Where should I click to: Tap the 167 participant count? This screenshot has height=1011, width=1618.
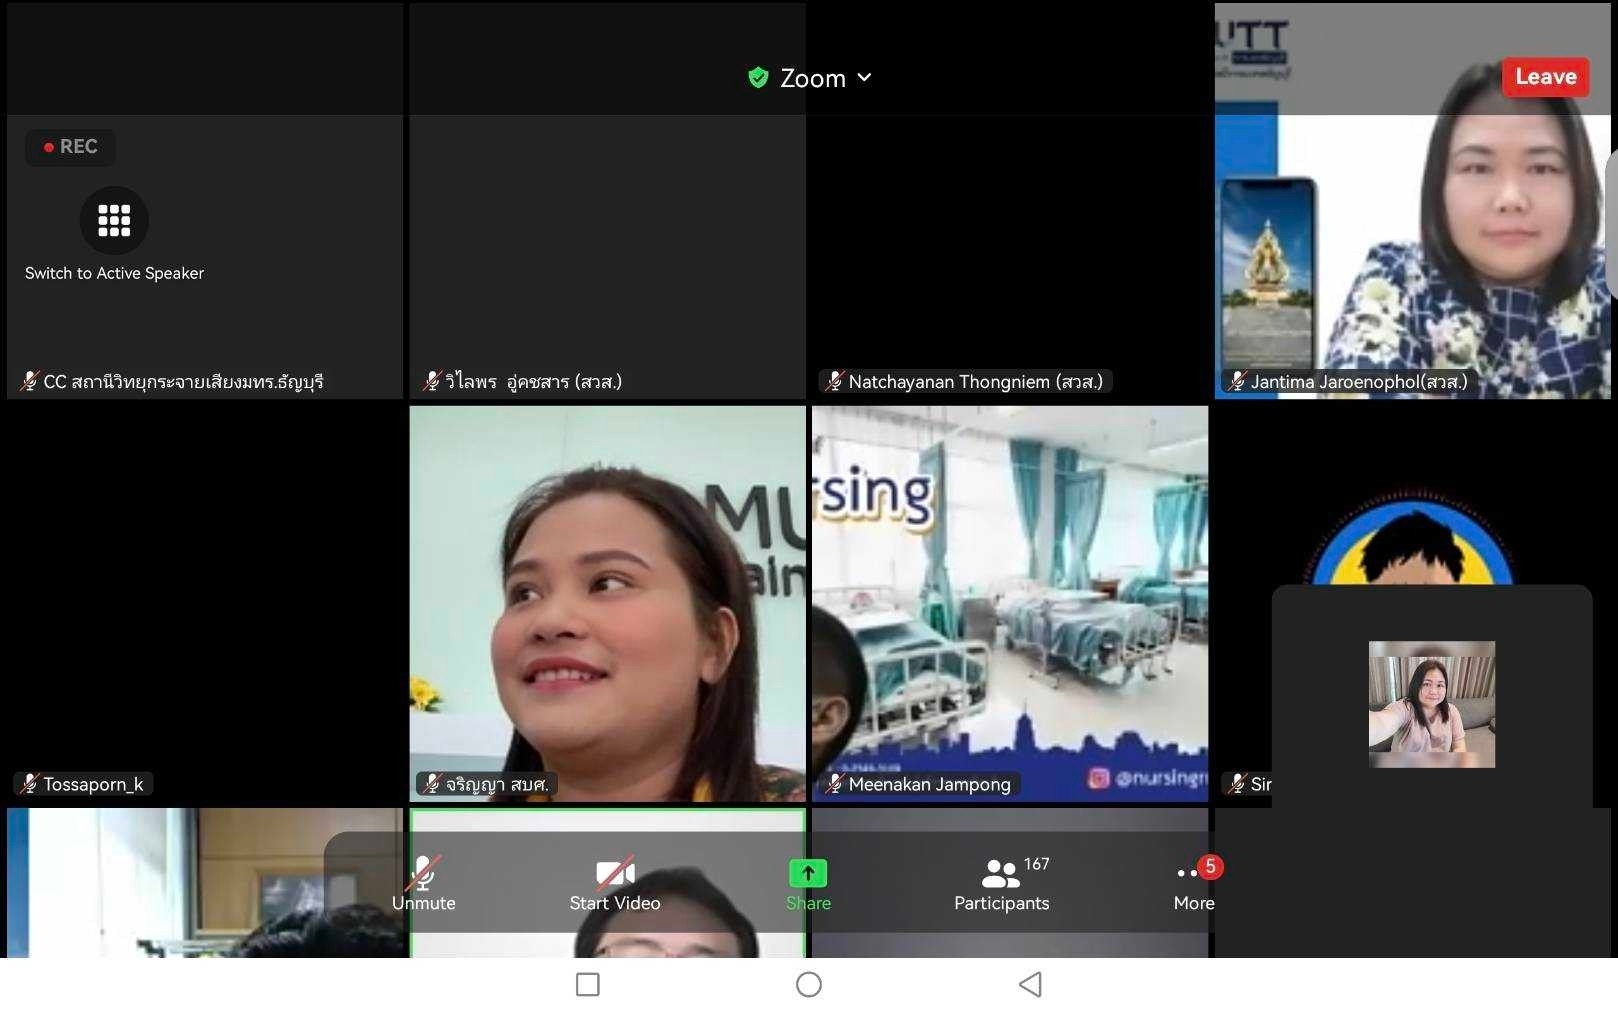[1036, 863]
